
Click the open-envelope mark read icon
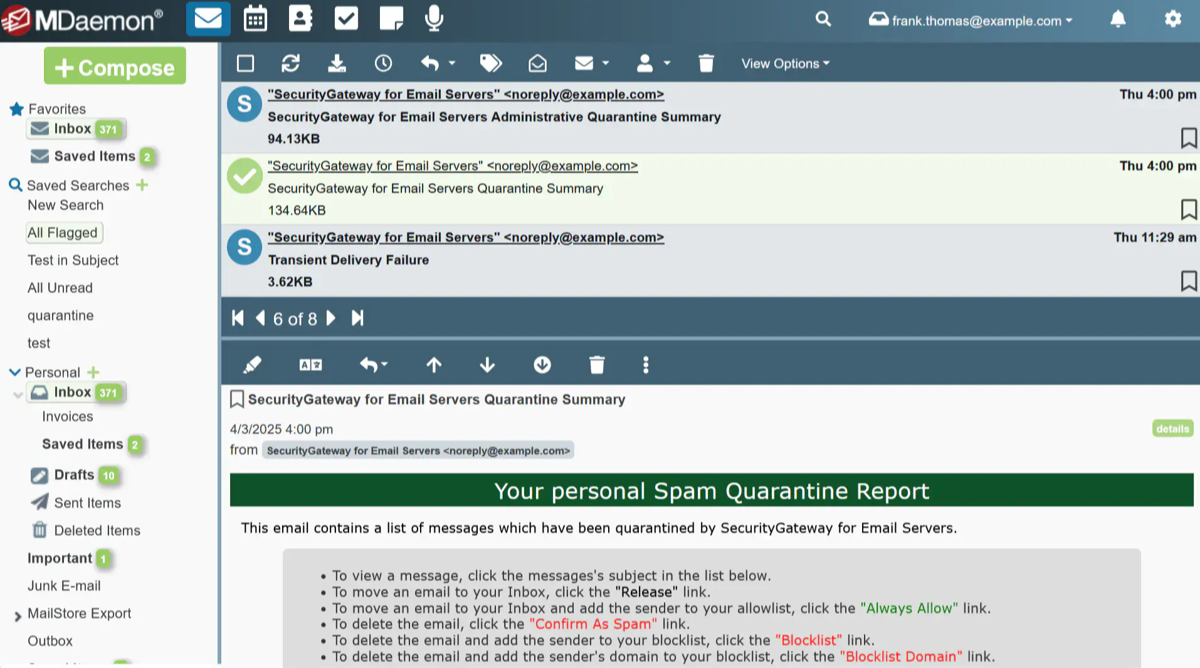click(x=538, y=63)
